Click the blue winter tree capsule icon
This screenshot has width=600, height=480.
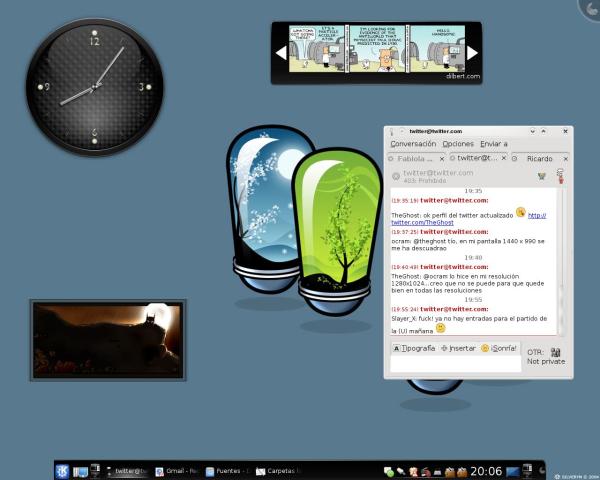[x=262, y=209]
